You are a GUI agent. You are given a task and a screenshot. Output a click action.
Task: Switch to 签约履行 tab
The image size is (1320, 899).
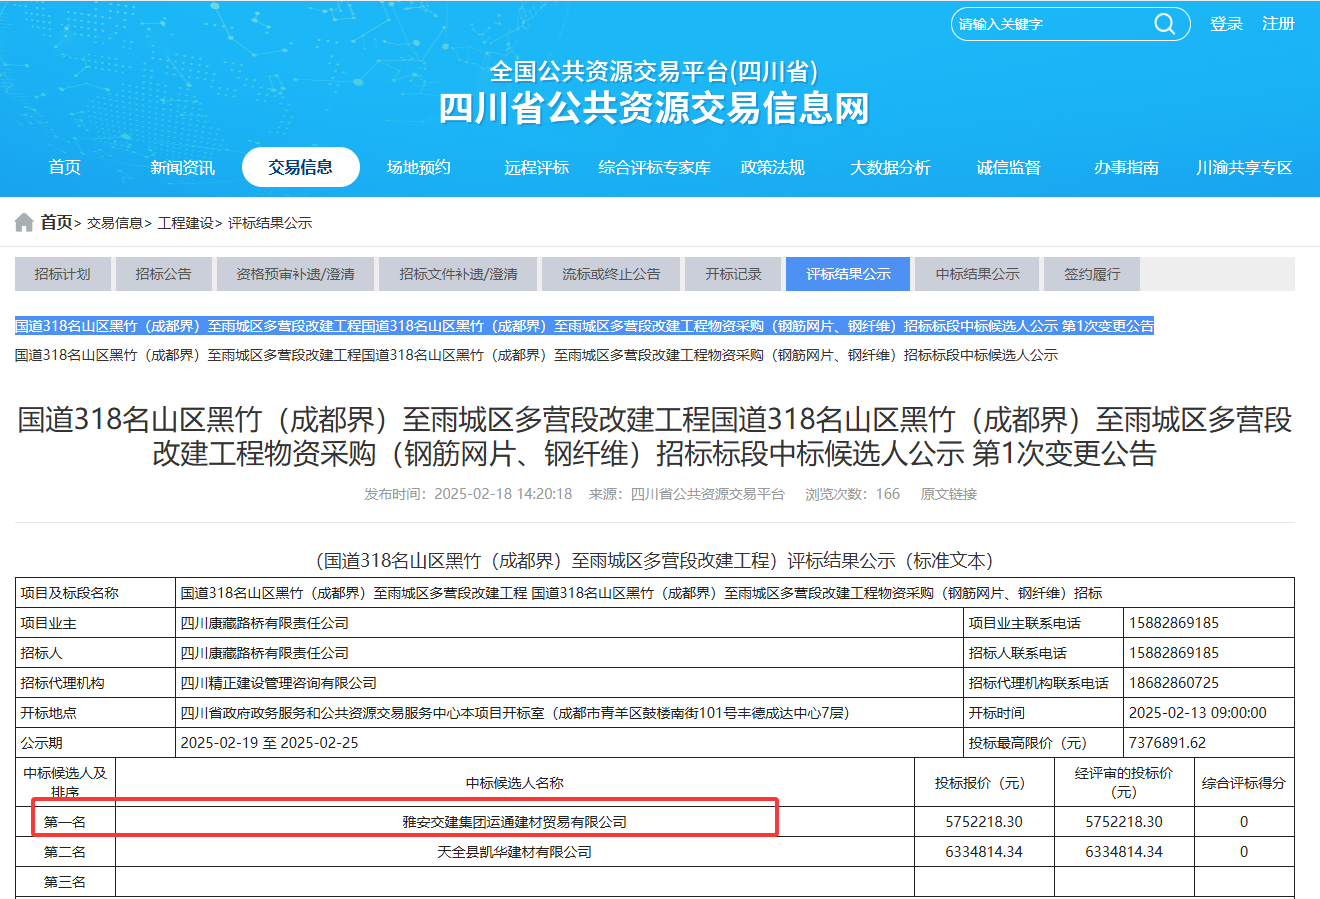point(1092,274)
